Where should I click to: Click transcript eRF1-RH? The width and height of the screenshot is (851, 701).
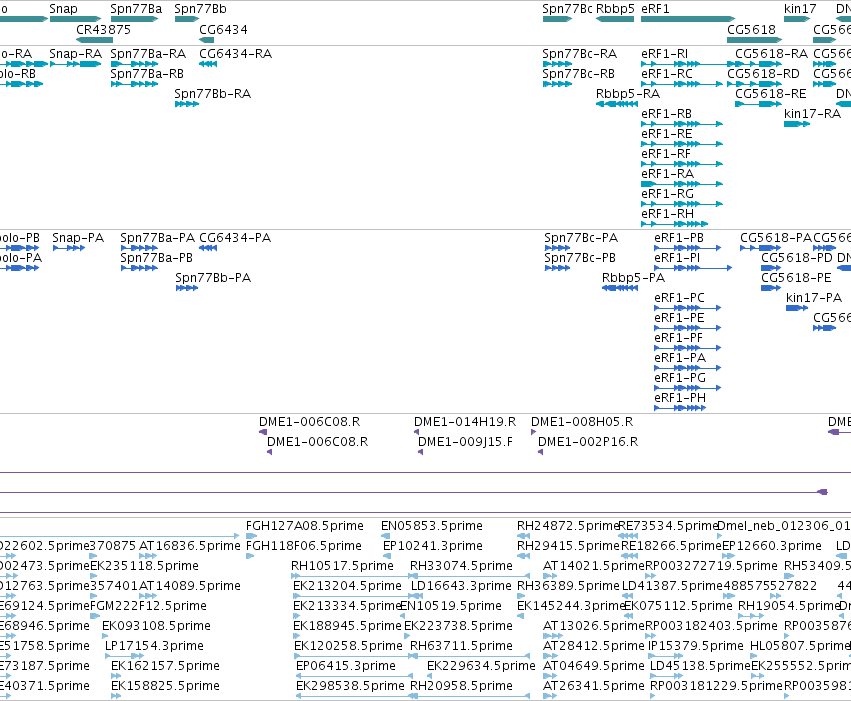point(675,224)
